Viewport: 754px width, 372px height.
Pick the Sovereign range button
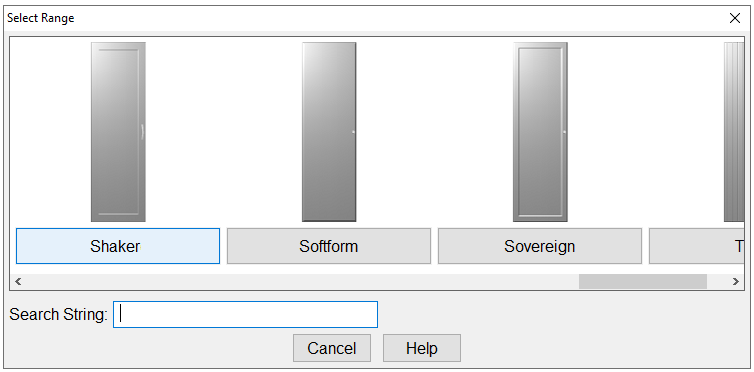[540, 246]
